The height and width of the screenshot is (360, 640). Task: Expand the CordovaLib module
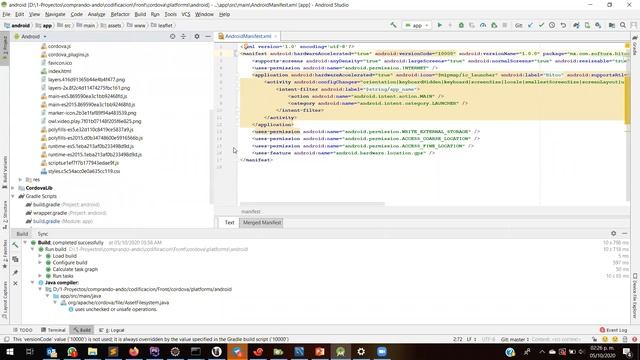click(x=13, y=188)
